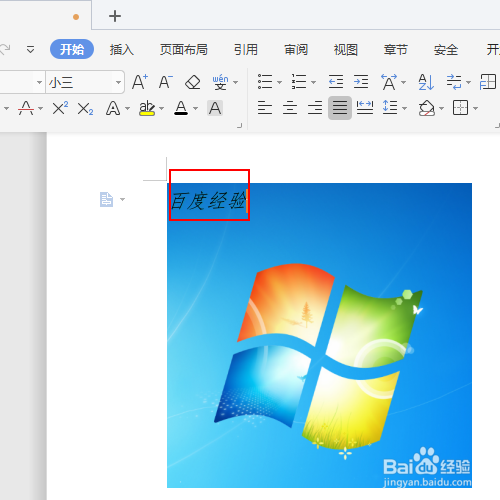Increase paragraph indent
This screenshot has width=500, height=500.
361,82
